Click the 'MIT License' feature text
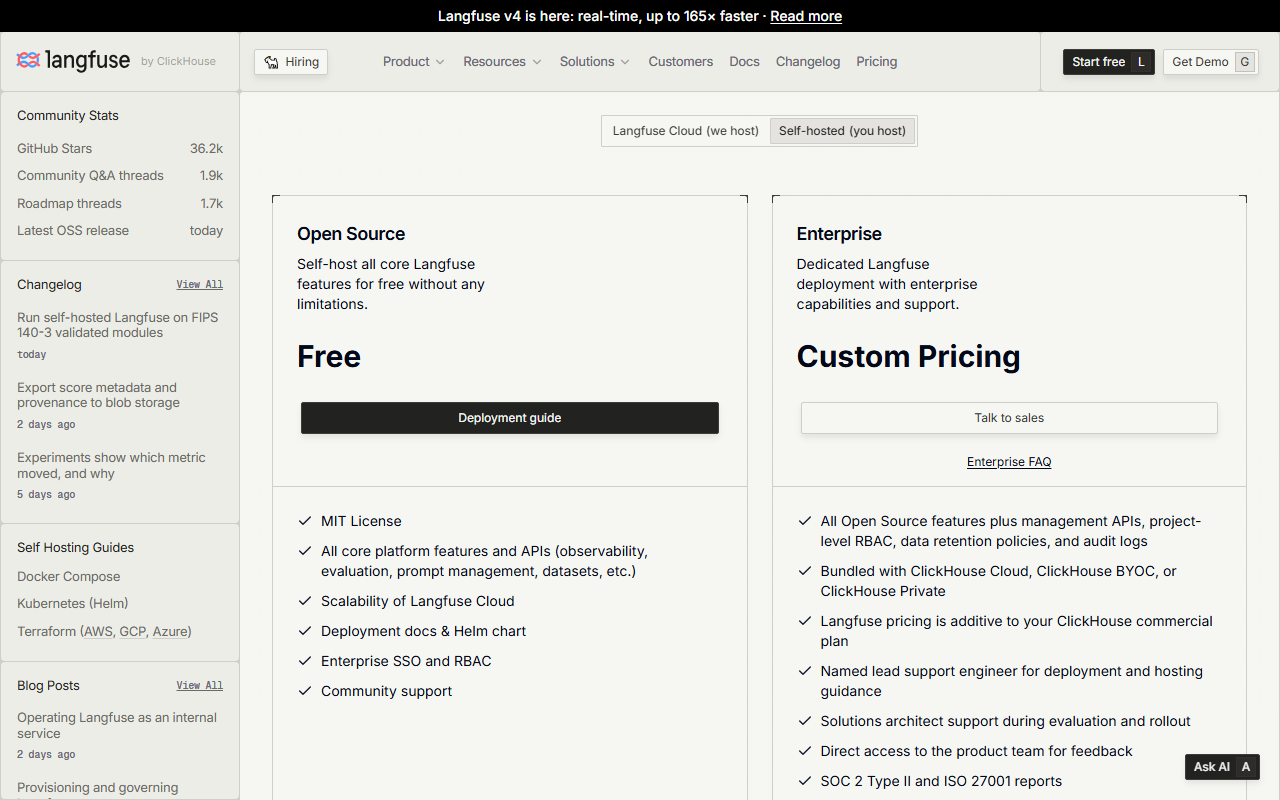Viewport: 1280px width, 800px height. (361, 521)
